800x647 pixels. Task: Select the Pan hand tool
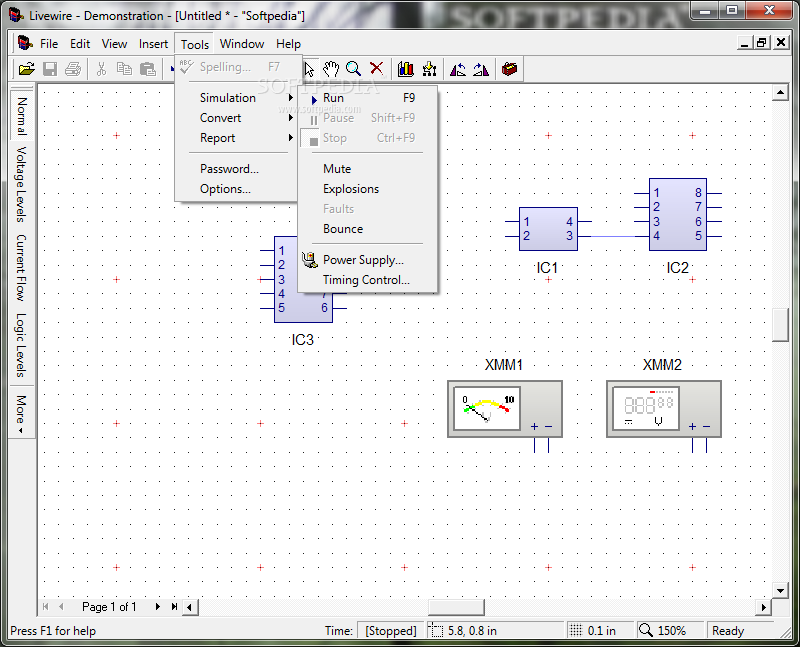331,69
